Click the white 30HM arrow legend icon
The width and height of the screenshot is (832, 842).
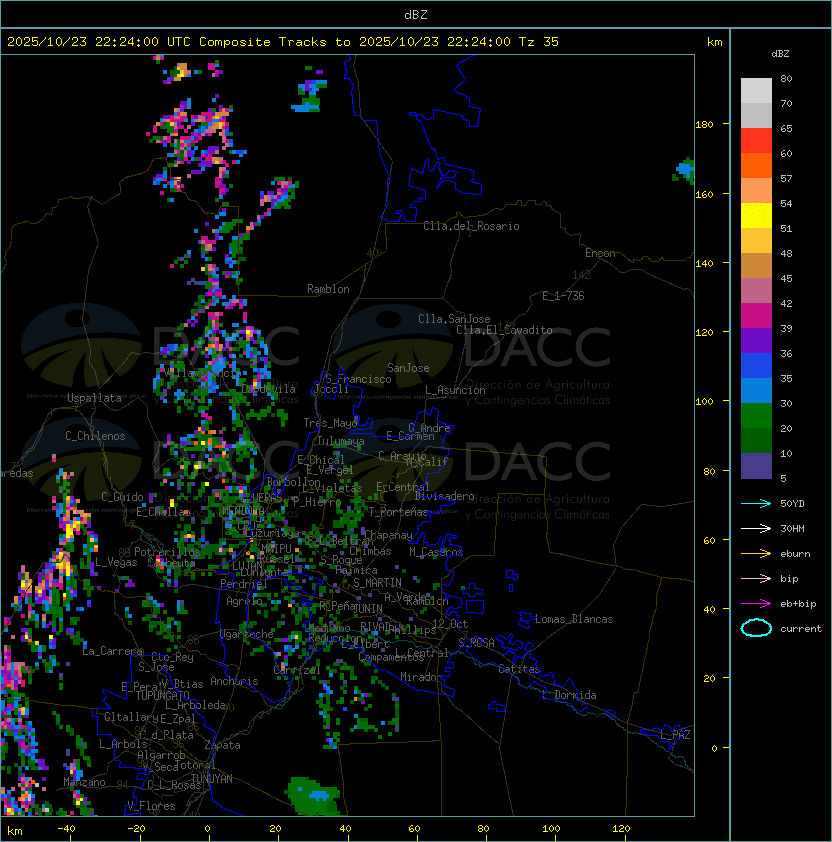click(756, 528)
